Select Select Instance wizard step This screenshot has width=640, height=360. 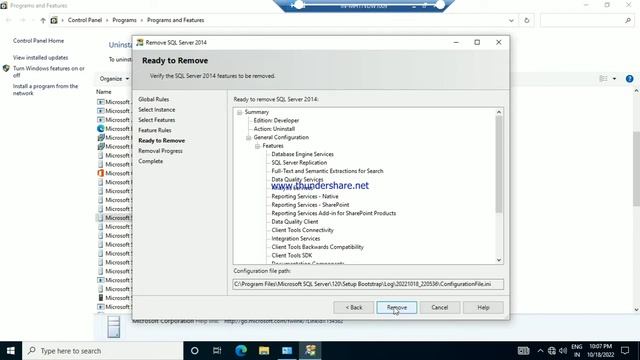[x=156, y=109]
